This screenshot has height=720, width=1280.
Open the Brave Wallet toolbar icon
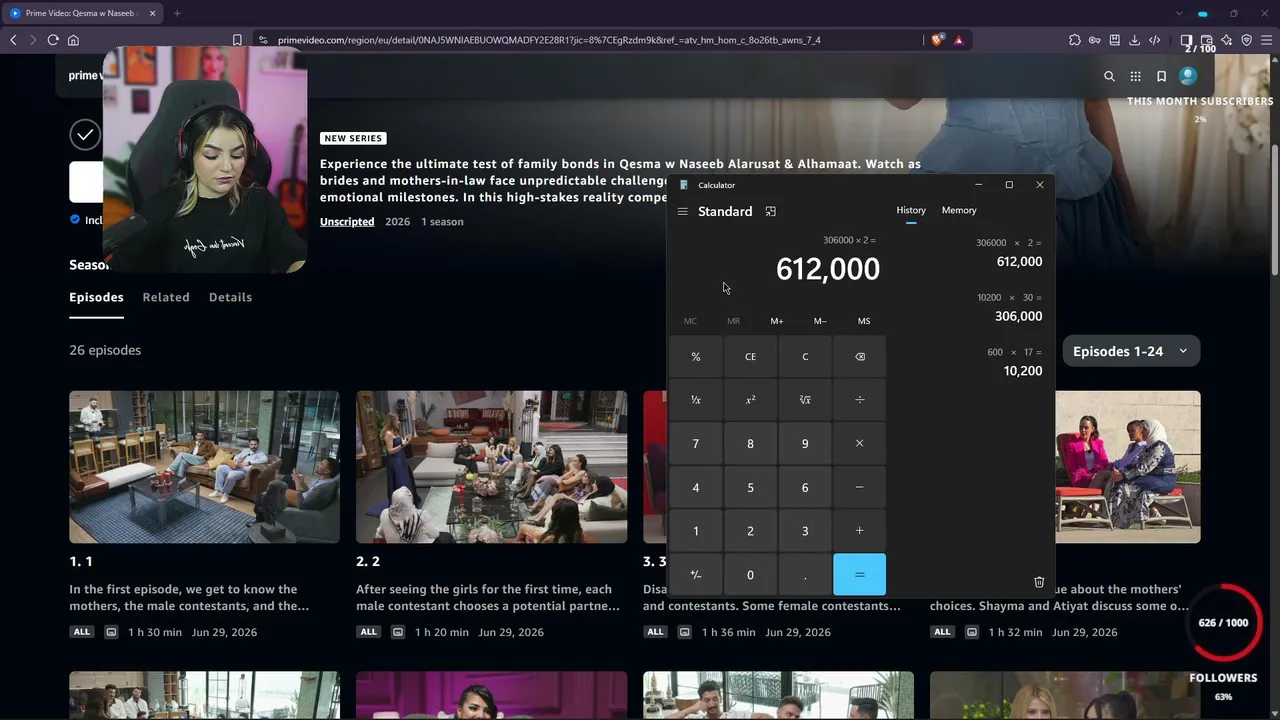click(x=1207, y=40)
